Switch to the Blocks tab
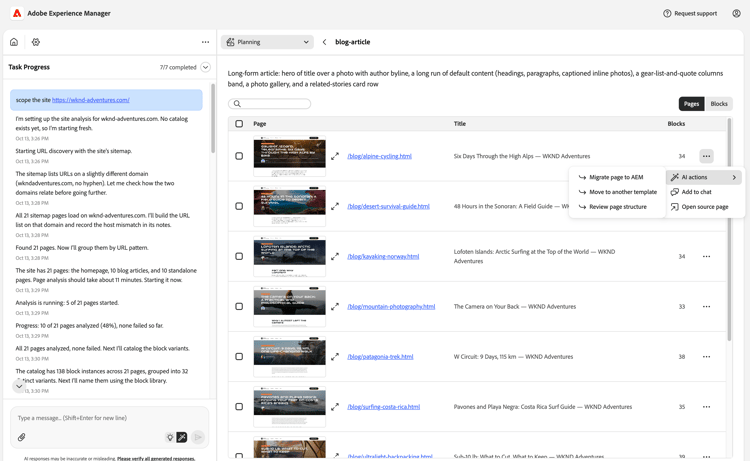 (719, 104)
